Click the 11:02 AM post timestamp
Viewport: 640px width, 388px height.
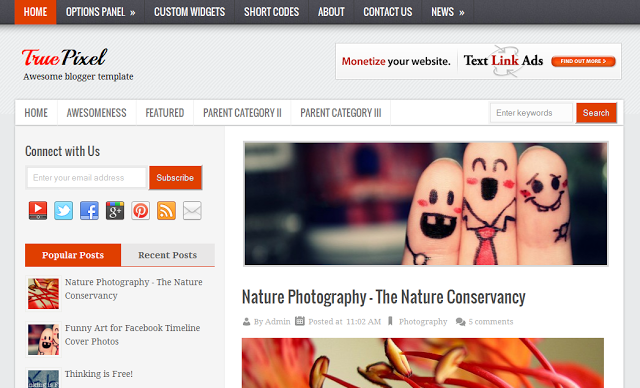tap(363, 321)
